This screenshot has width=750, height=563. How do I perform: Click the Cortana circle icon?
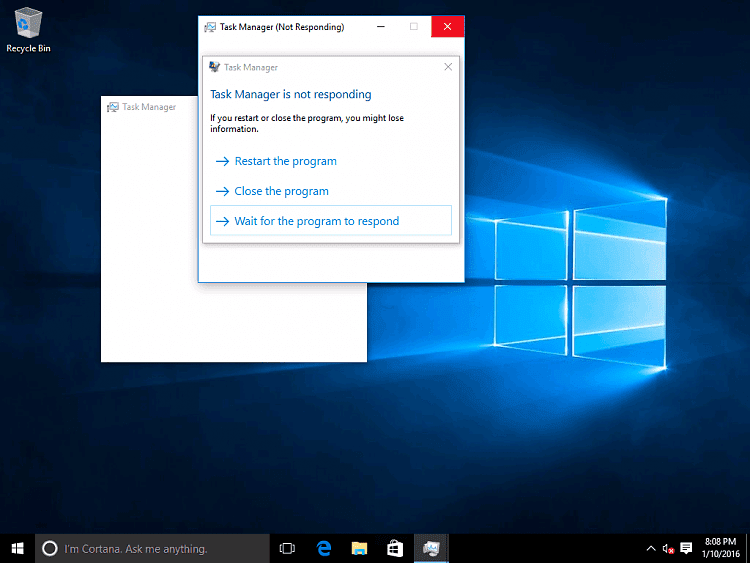50,549
